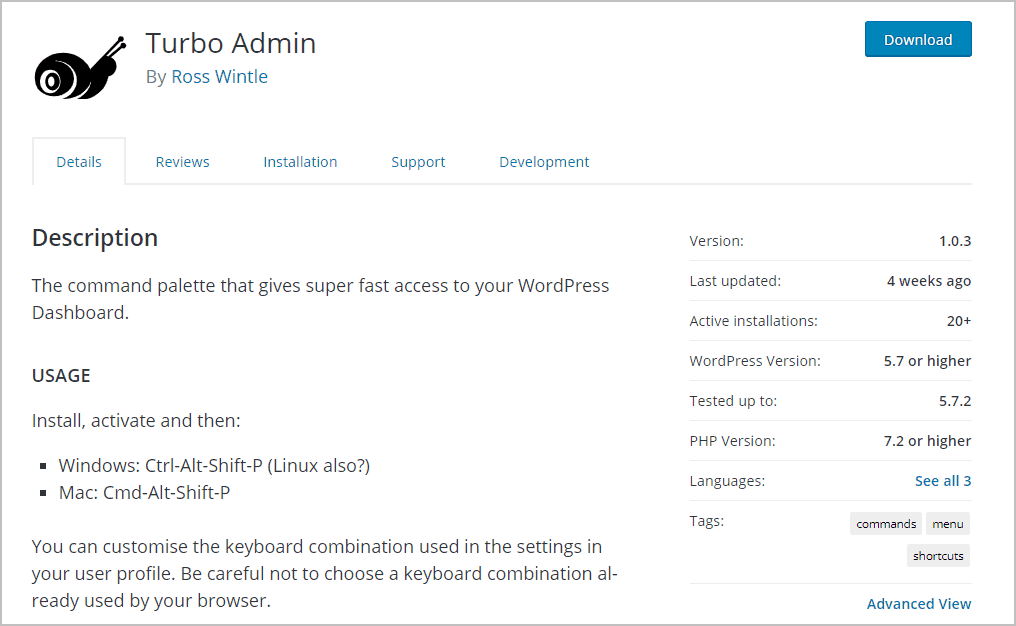Screen dimensions: 1016x626
Task: Click the active installations count
Action: pyautogui.click(x=956, y=320)
